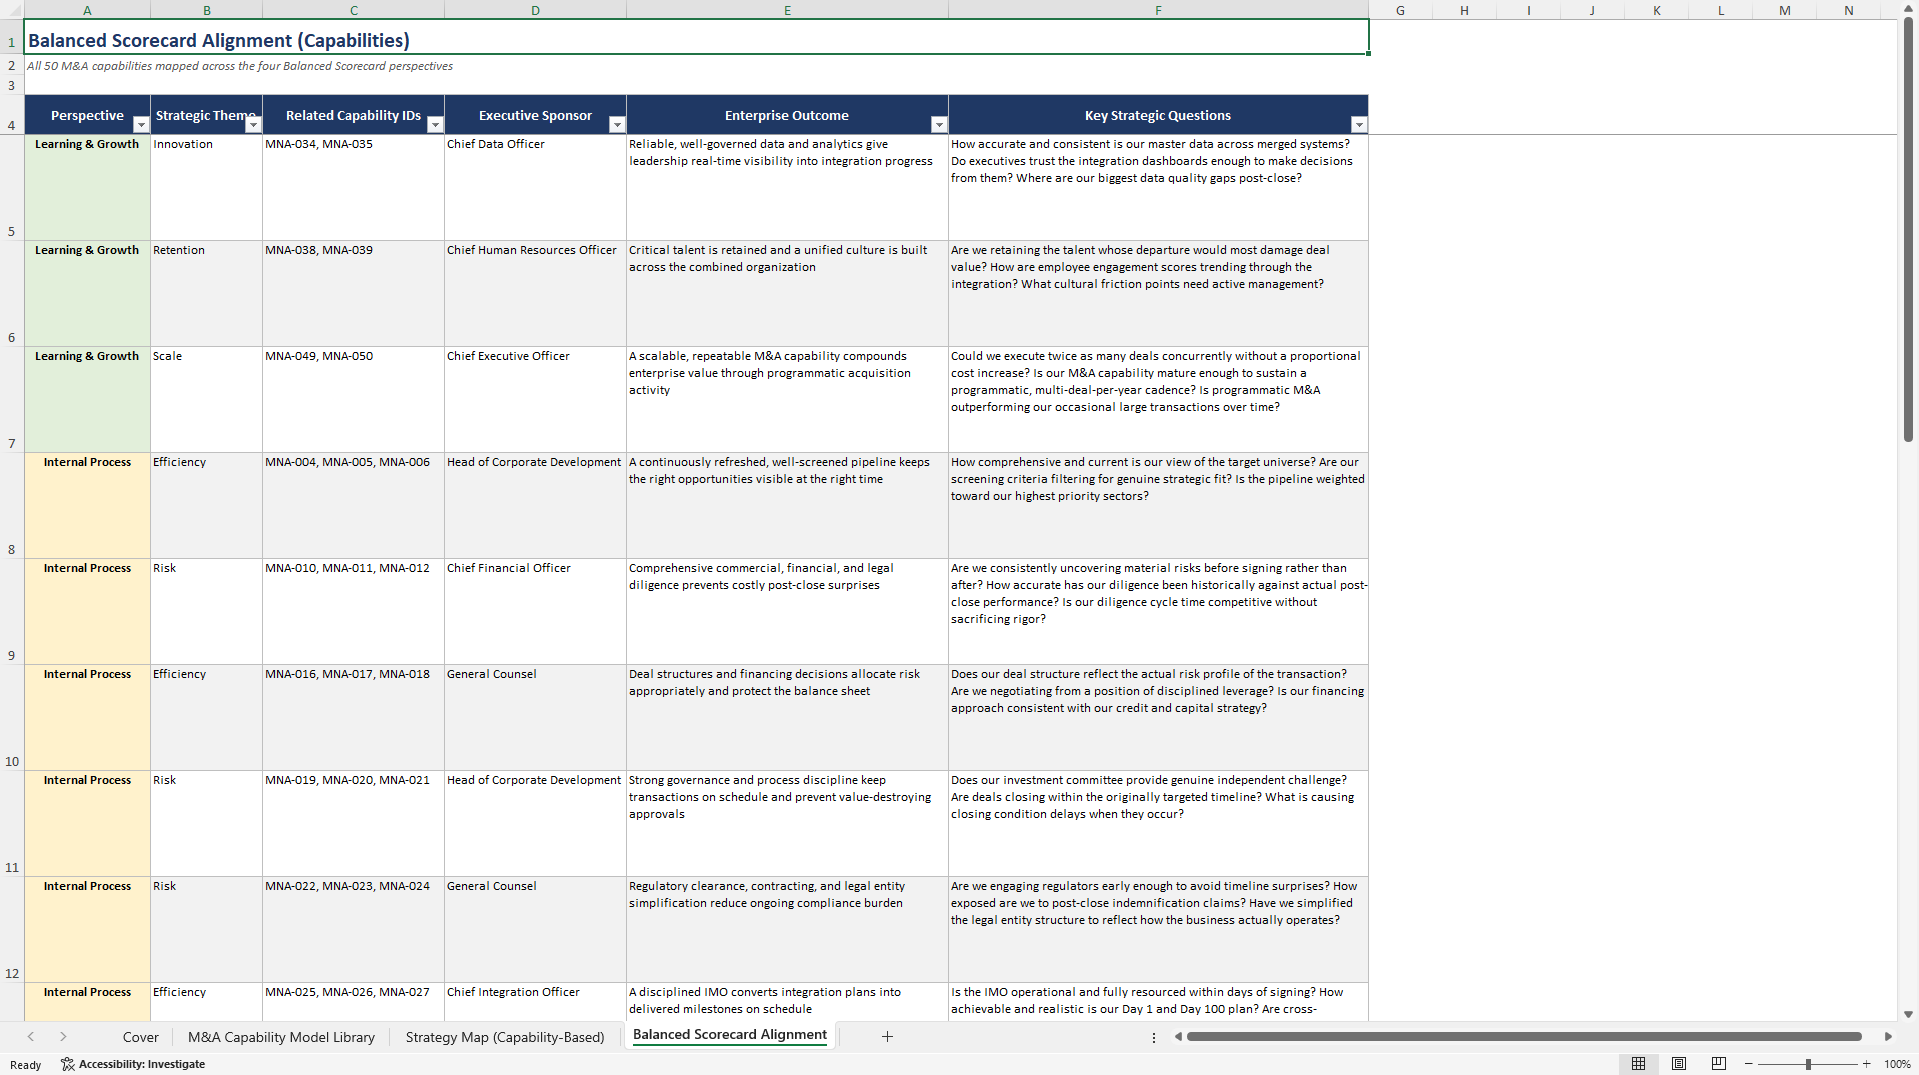Select the Ready status indicator
The width and height of the screenshot is (1919, 1075).
tap(26, 1065)
